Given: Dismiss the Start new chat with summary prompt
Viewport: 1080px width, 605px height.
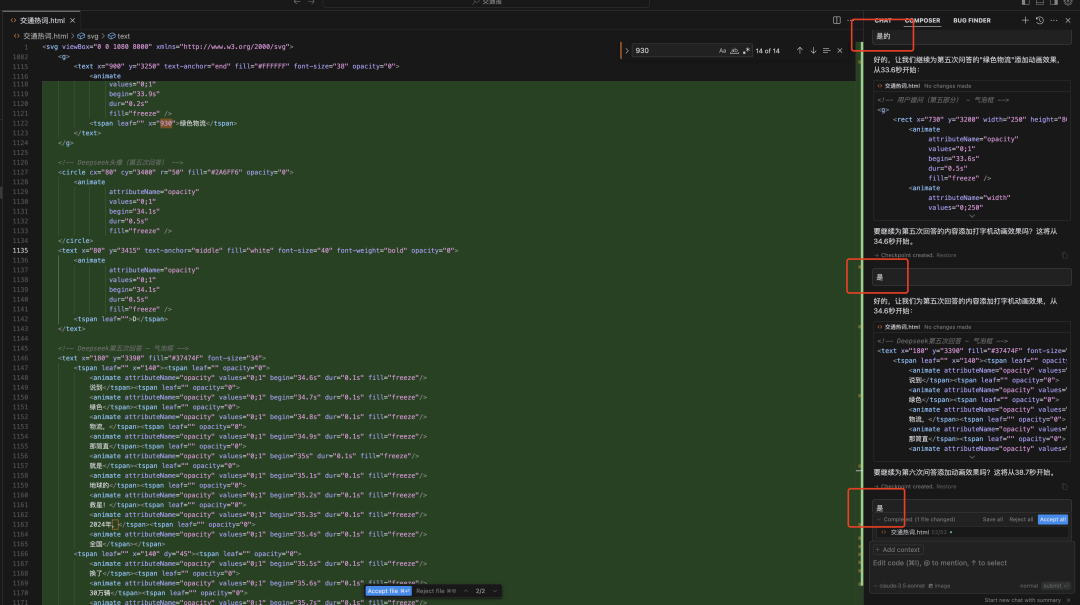Looking at the screenshot, I should click(x=1069, y=600).
